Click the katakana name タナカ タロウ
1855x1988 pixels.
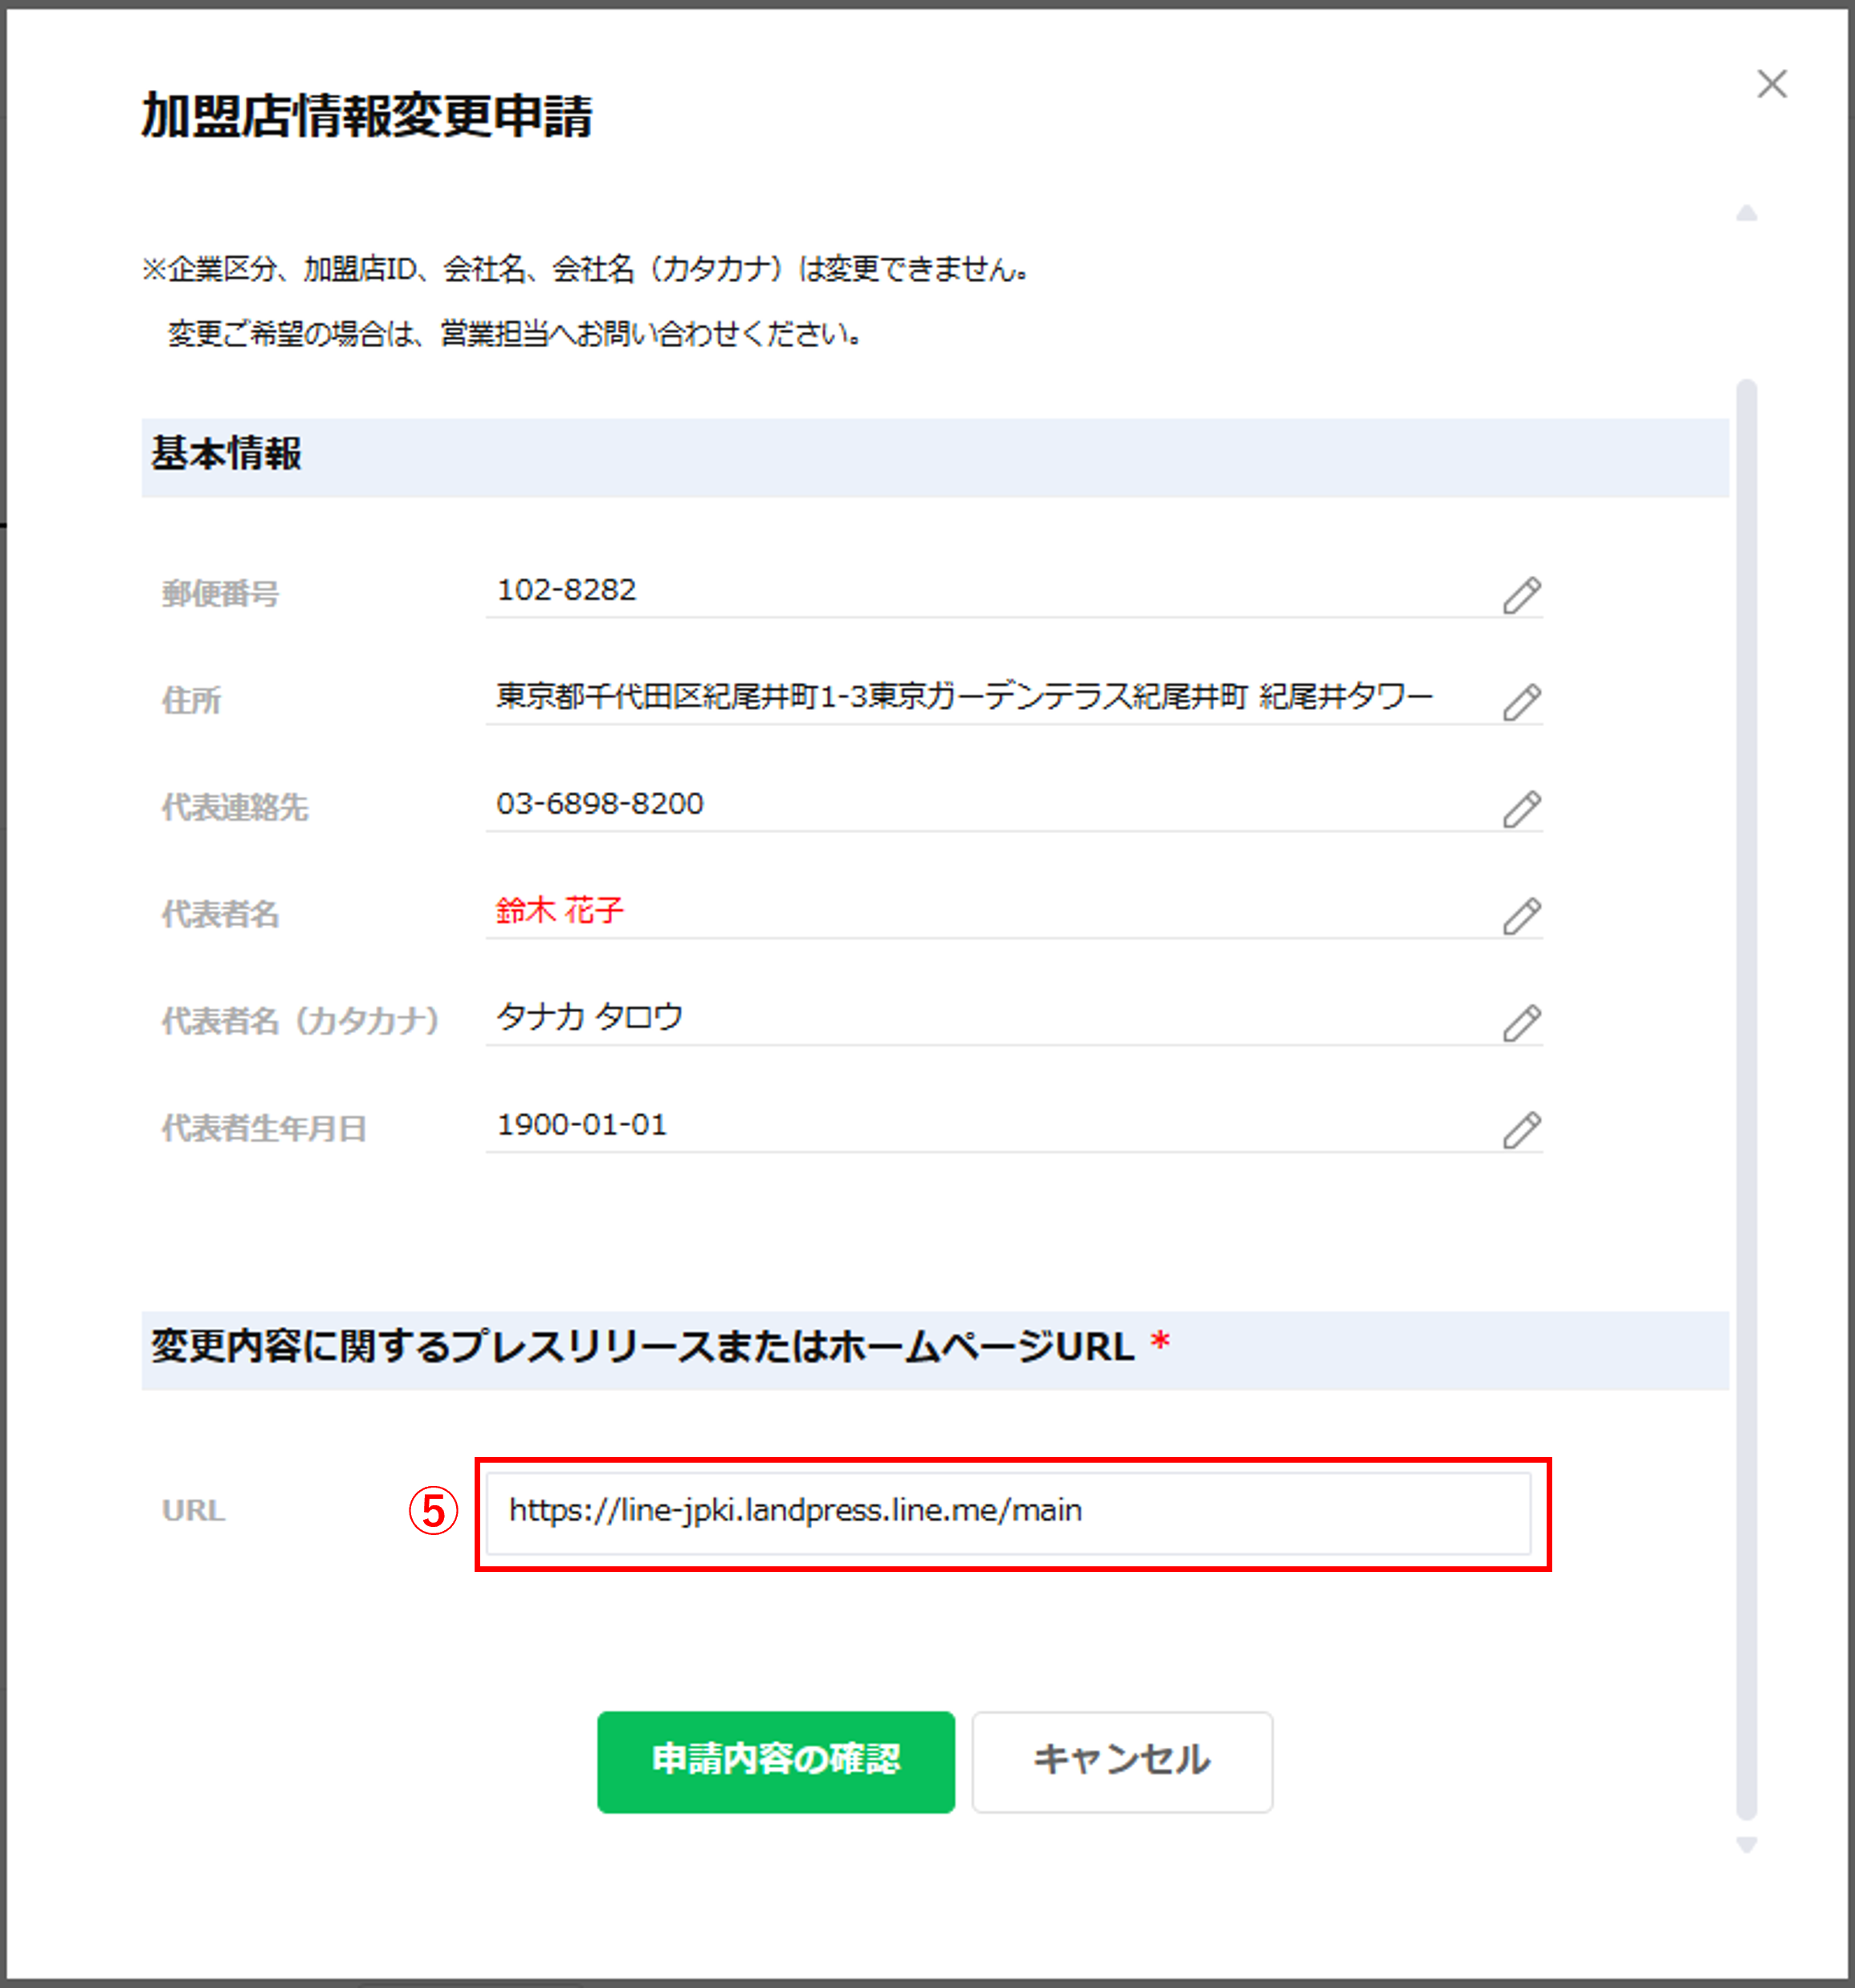tap(589, 1017)
